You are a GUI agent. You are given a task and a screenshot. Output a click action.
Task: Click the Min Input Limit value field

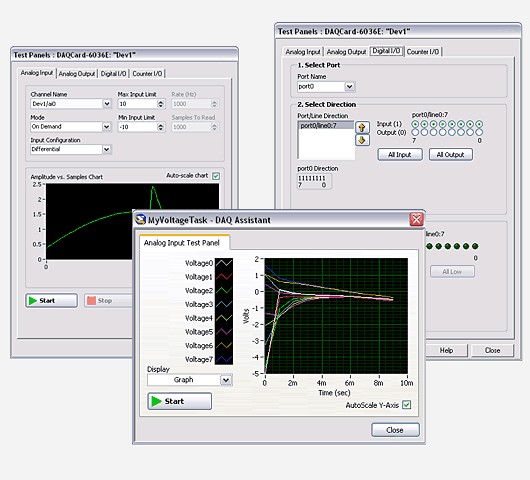[x=138, y=127]
